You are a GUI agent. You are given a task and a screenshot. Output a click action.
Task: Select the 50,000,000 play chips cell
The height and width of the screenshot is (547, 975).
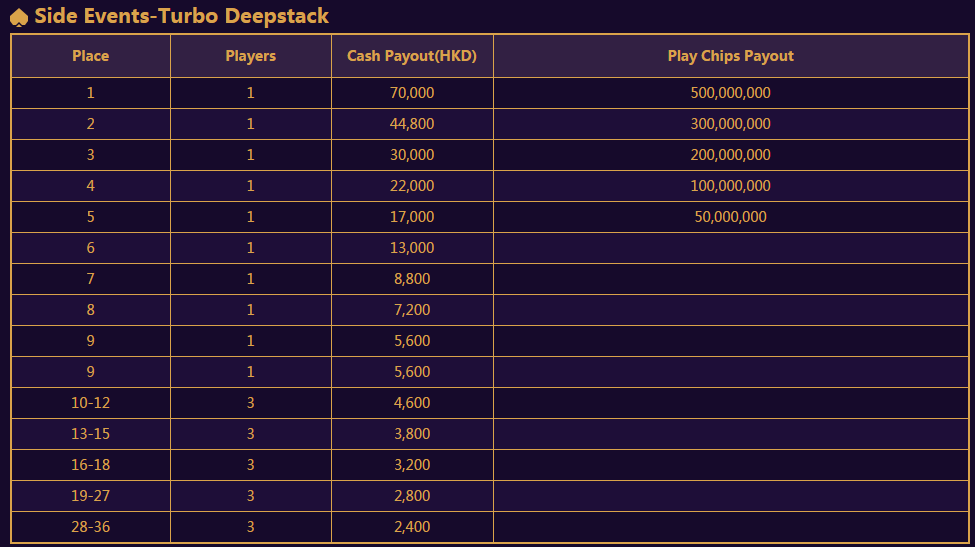[731, 217]
